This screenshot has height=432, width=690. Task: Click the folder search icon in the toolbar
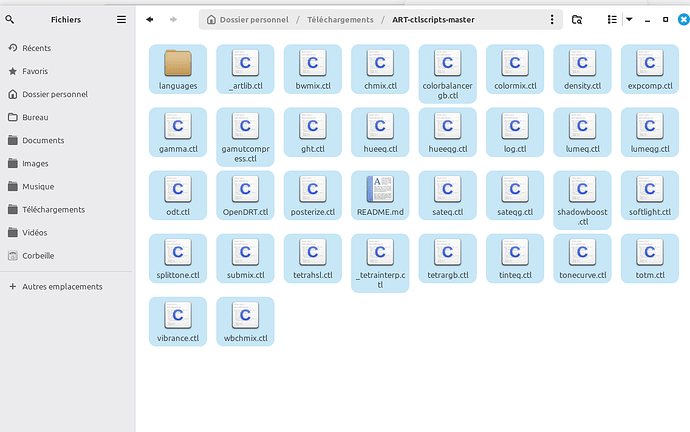coord(577,19)
